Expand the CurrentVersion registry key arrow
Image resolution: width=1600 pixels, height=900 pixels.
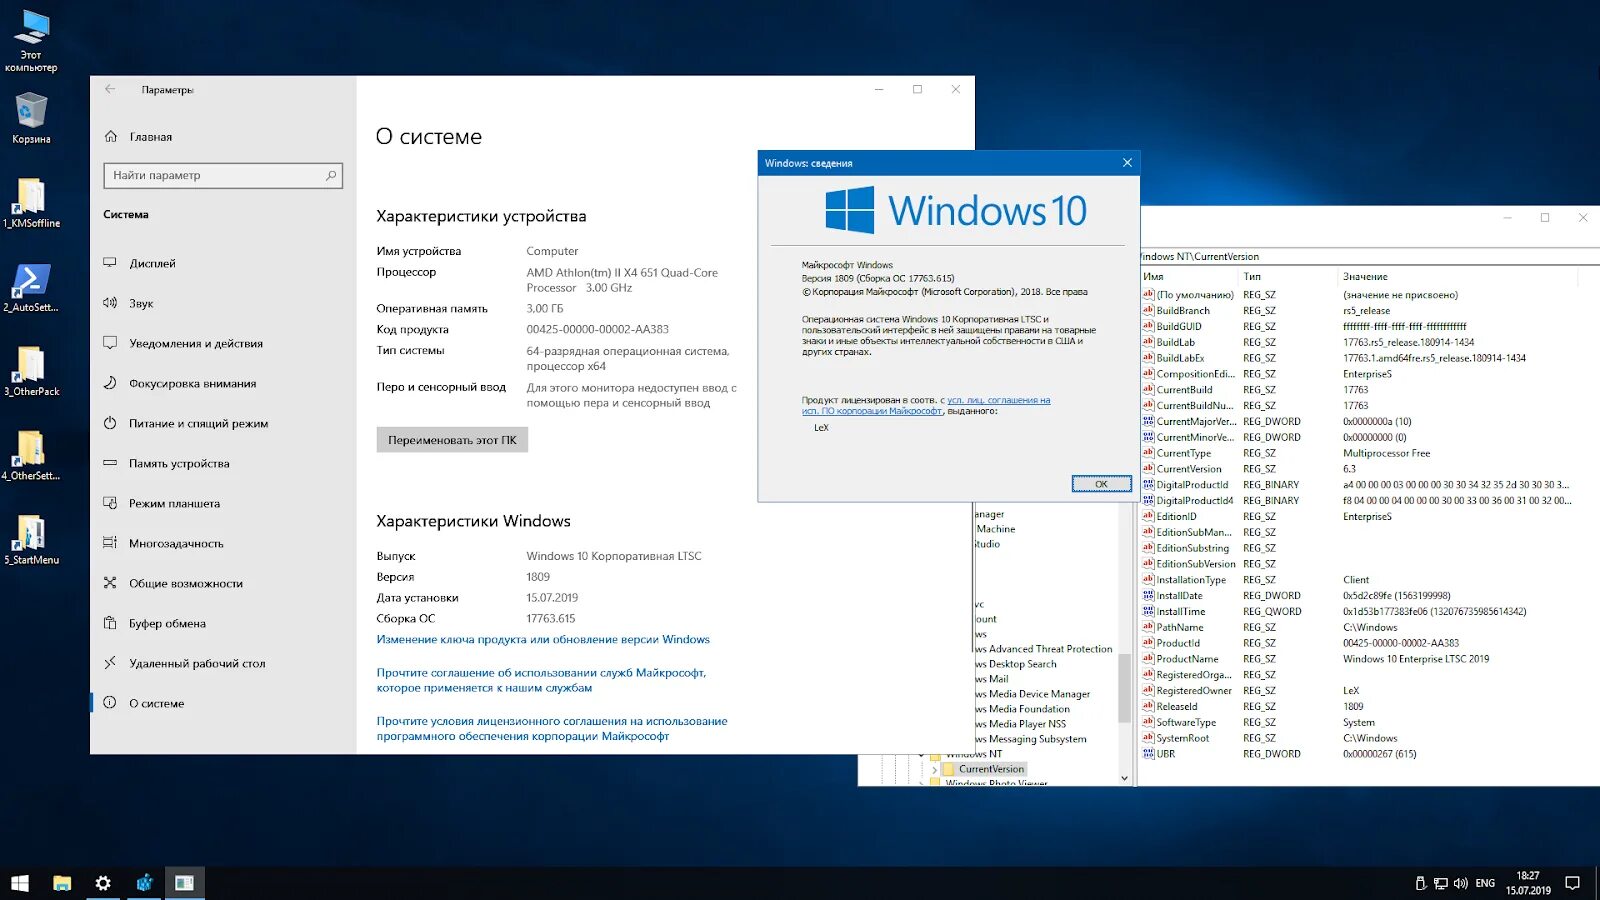[934, 770]
